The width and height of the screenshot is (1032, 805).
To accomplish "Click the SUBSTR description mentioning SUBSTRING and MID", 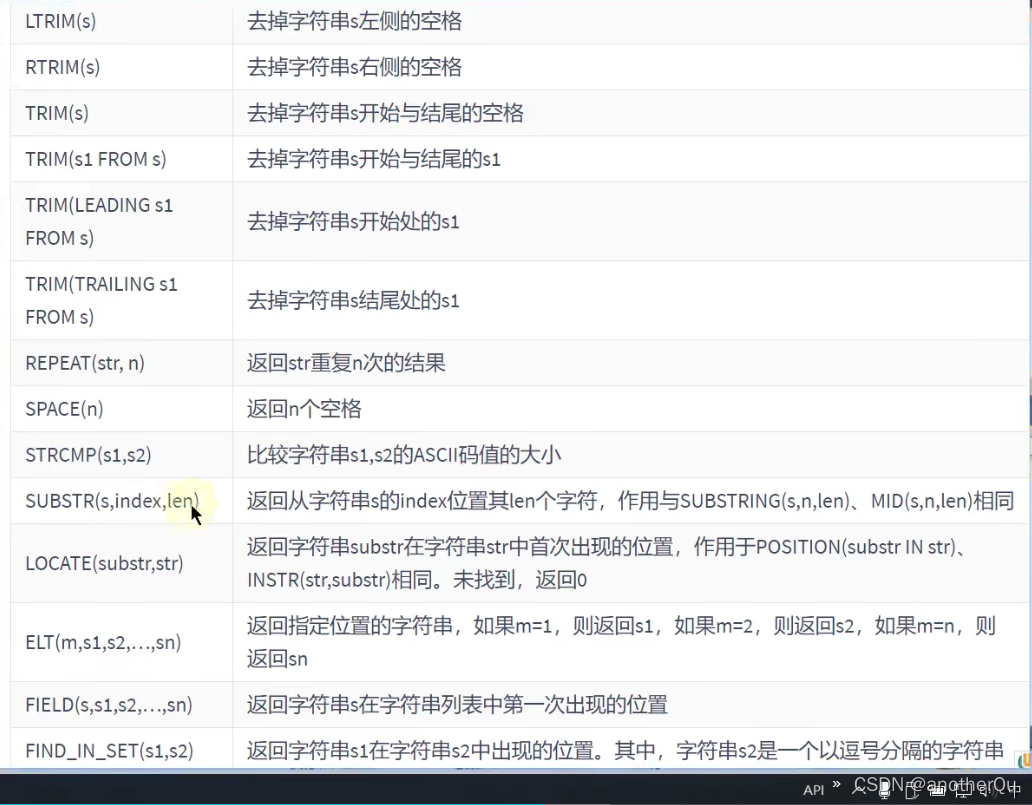I will 630,502.
